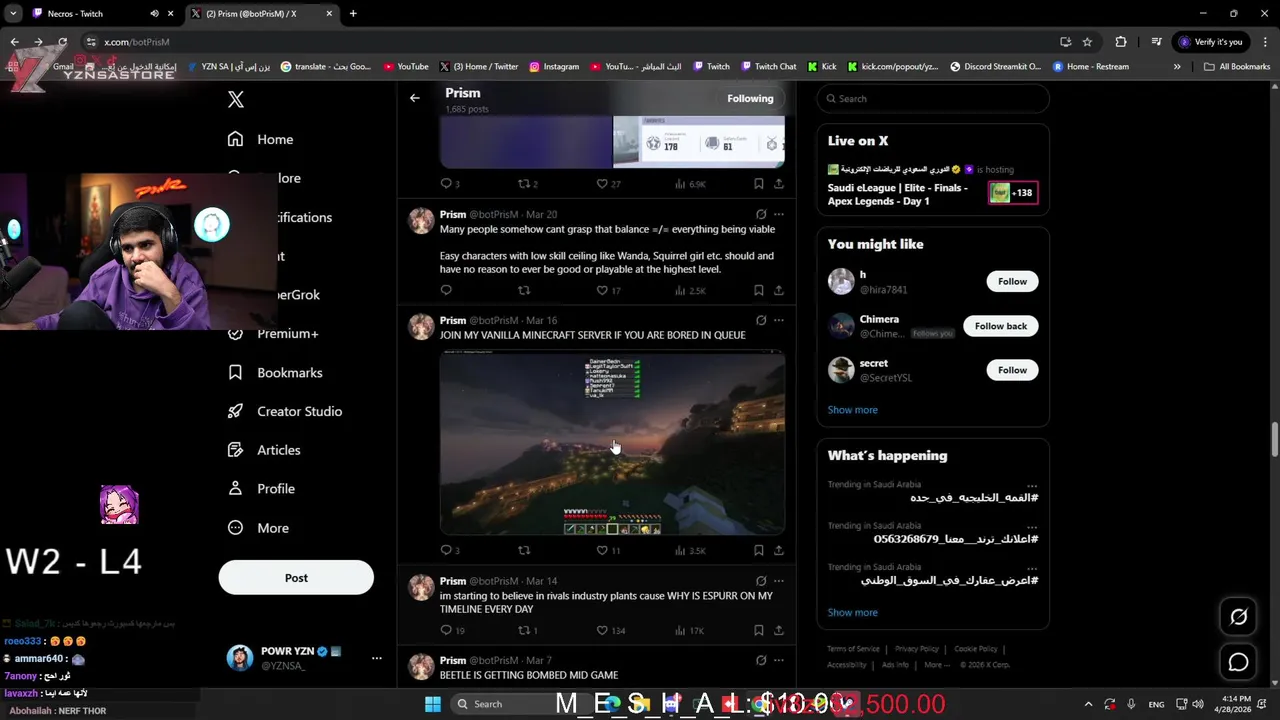The image size is (1280, 720).
Task: Go back with the arrow beside Prism
Action: click(x=415, y=98)
